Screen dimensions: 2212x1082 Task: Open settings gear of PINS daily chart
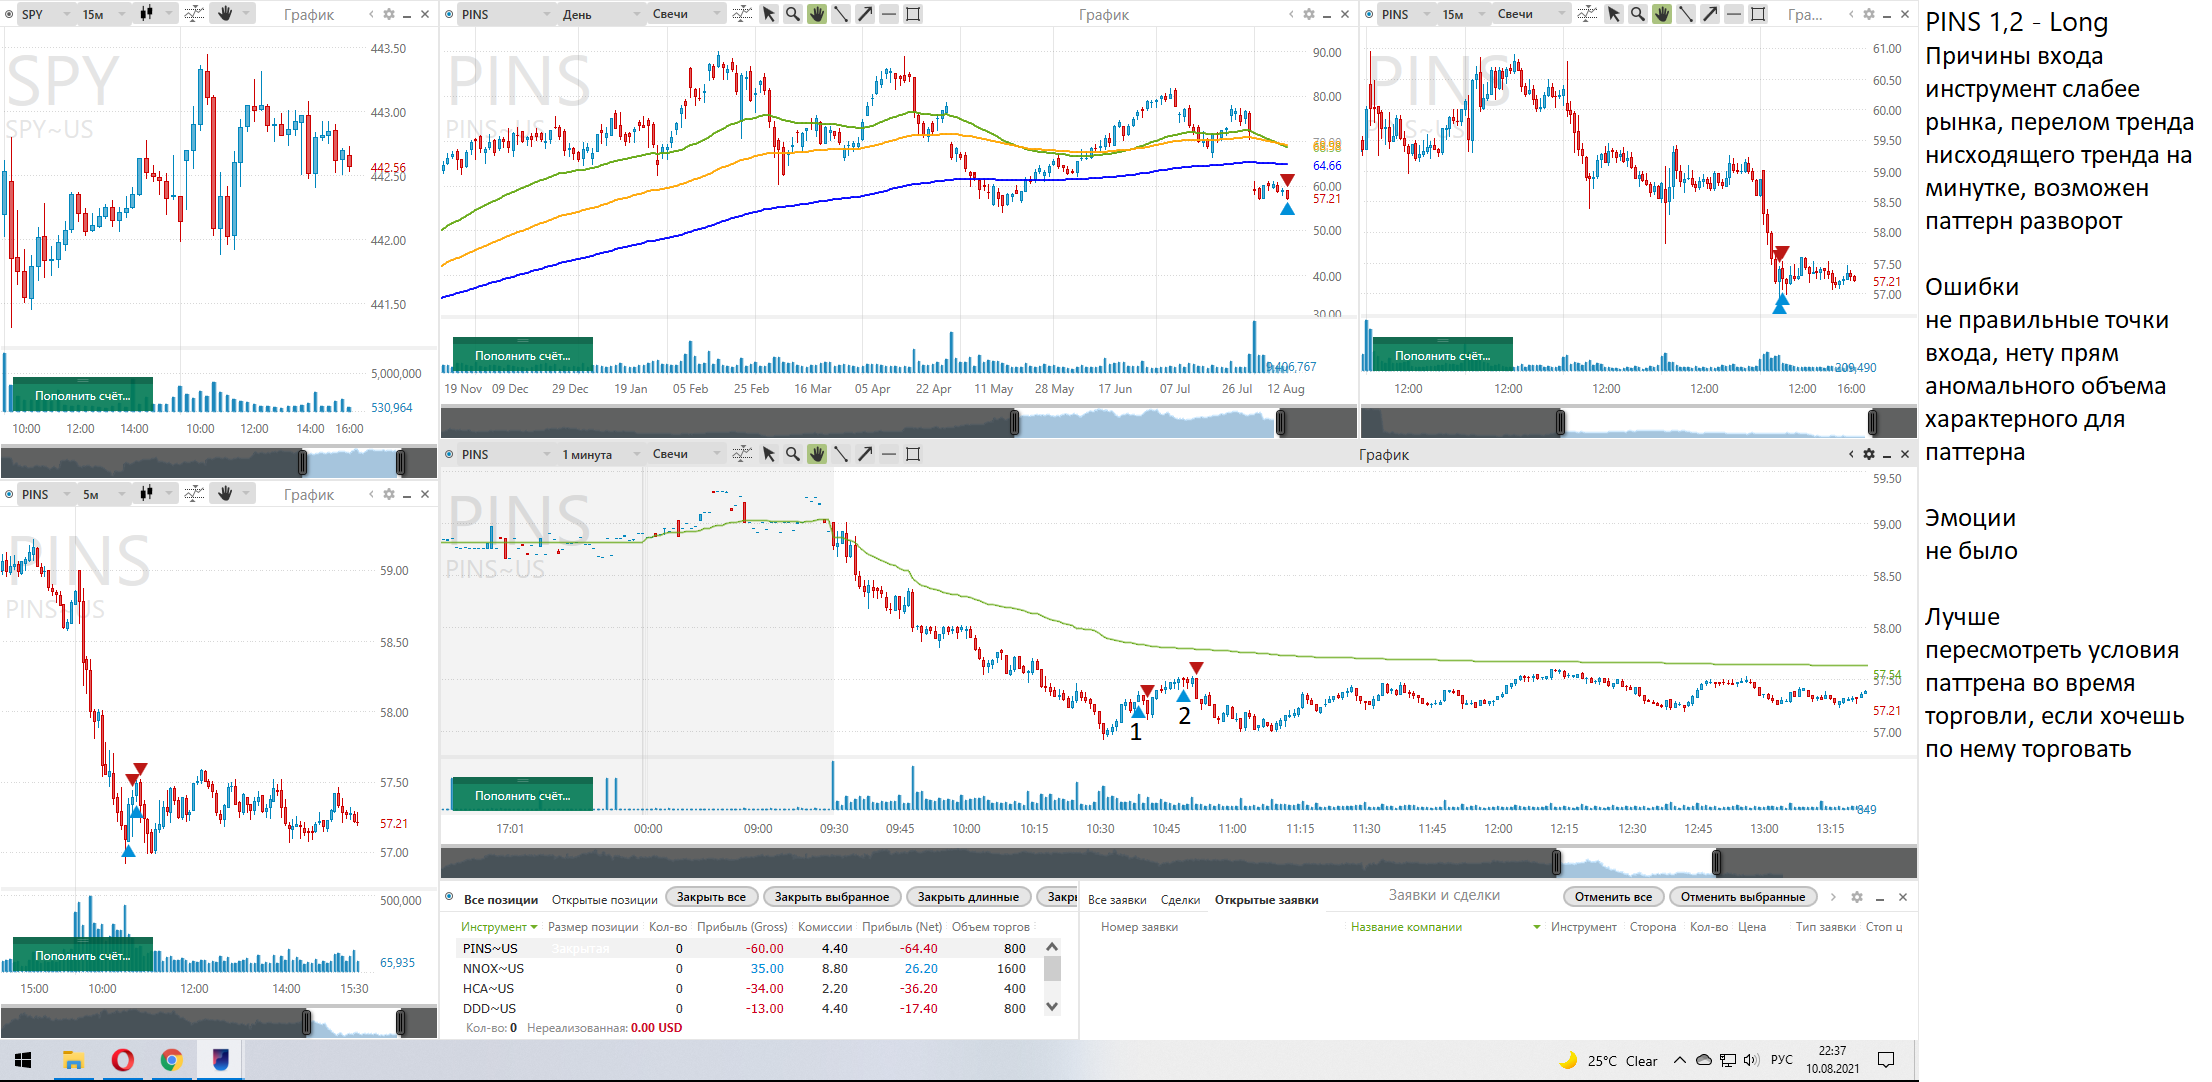(1309, 14)
